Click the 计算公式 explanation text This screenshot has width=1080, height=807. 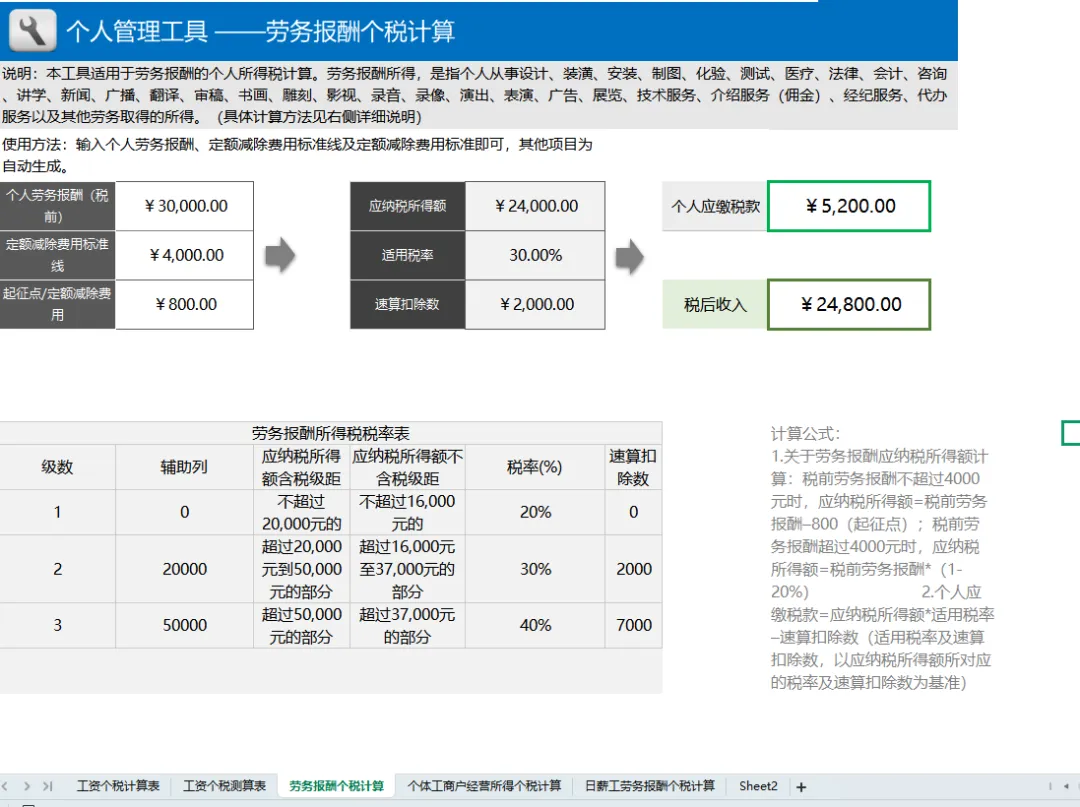882,558
